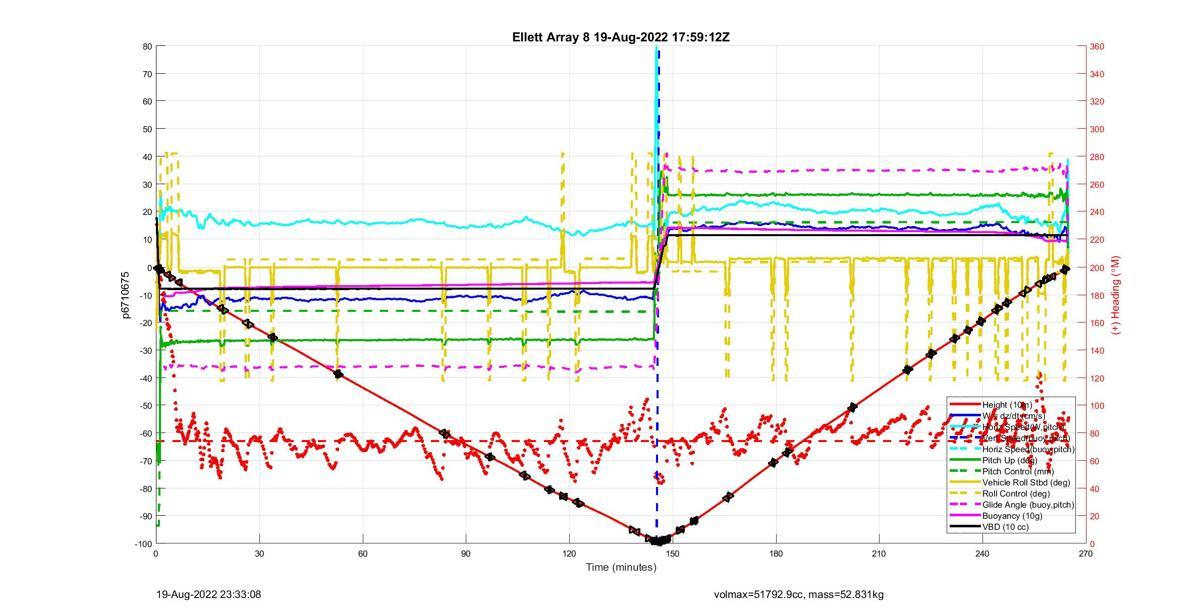Click the left y-axis tick label '-60'

point(145,433)
